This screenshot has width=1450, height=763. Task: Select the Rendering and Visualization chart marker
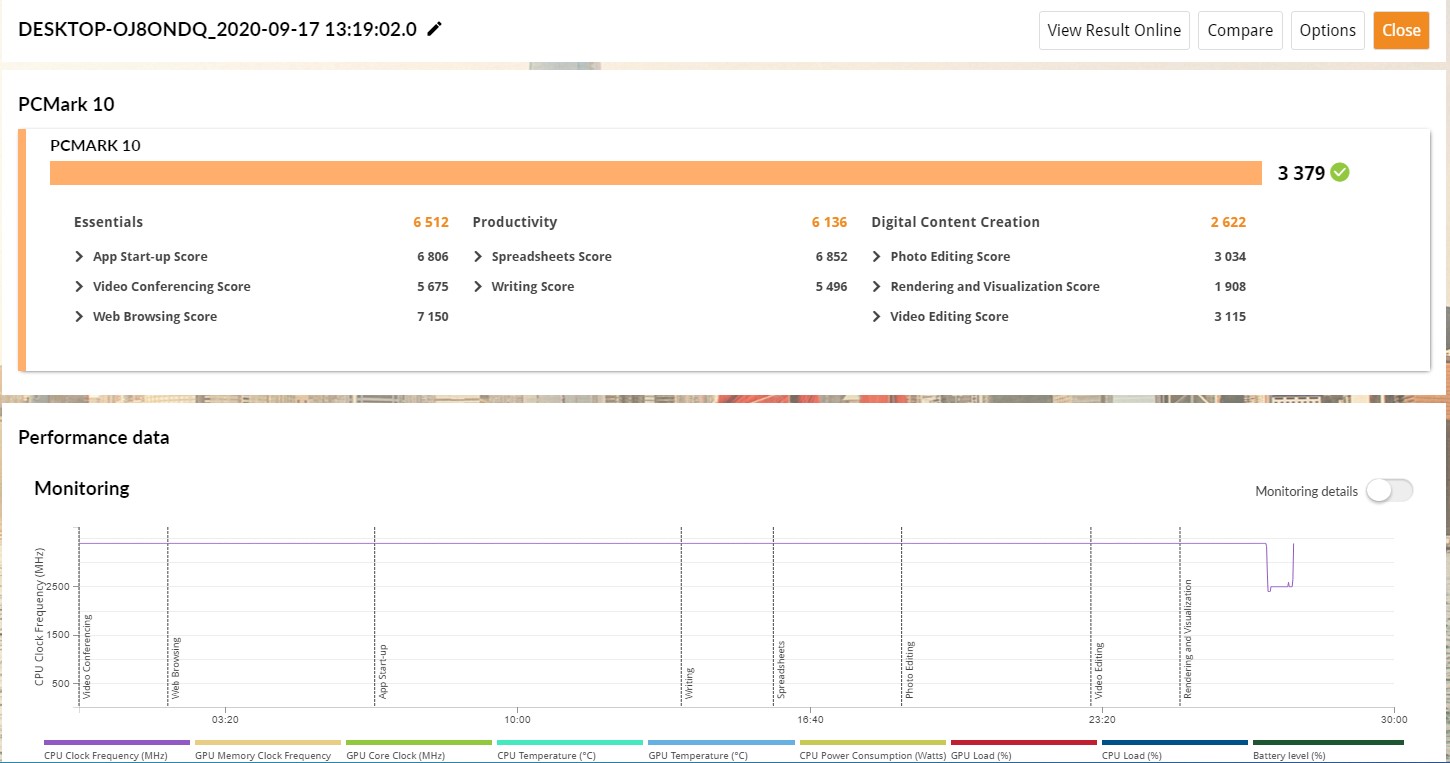click(1188, 639)
